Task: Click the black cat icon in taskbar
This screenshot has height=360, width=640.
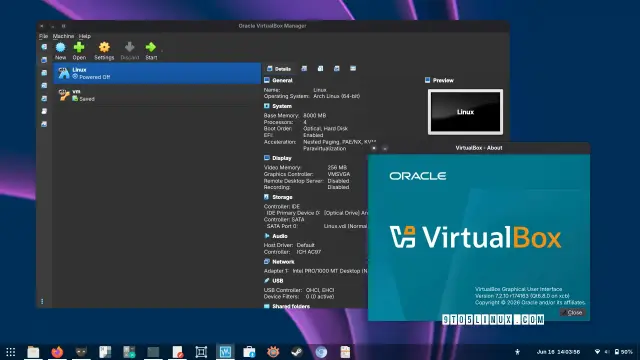Action: [81, 352]
